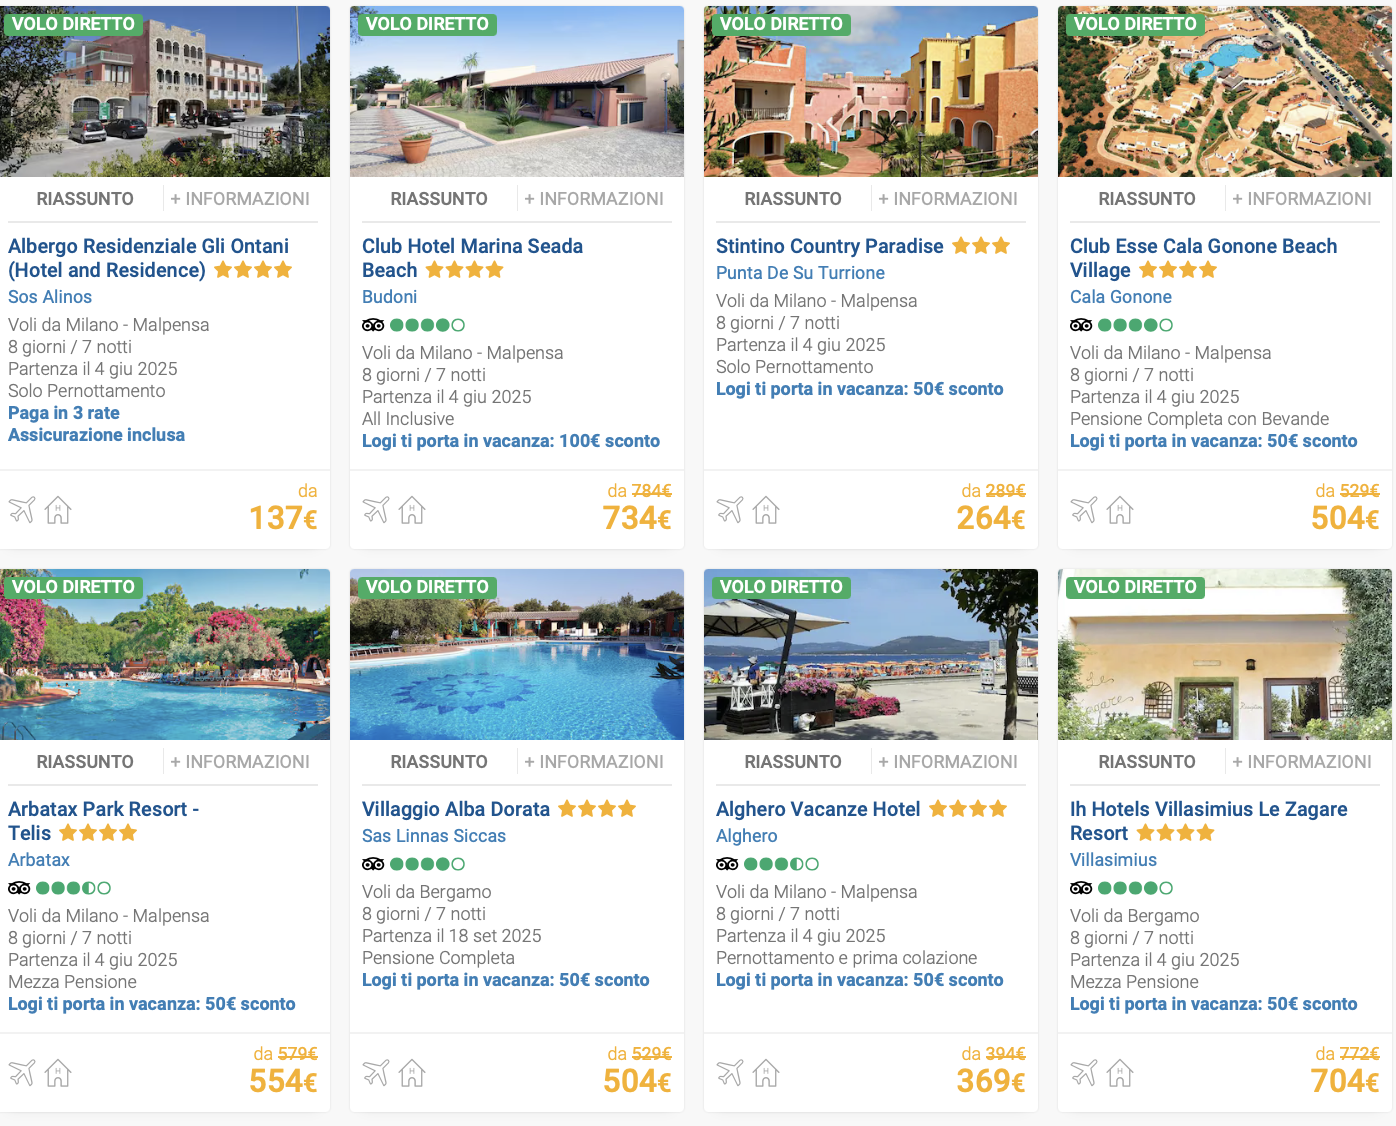Image resolution: width=1396 pixels, height=1126 pixels.
Task: Click airplane icon on Arbatax Park Resort card
Action: [x=22, y=1073]
